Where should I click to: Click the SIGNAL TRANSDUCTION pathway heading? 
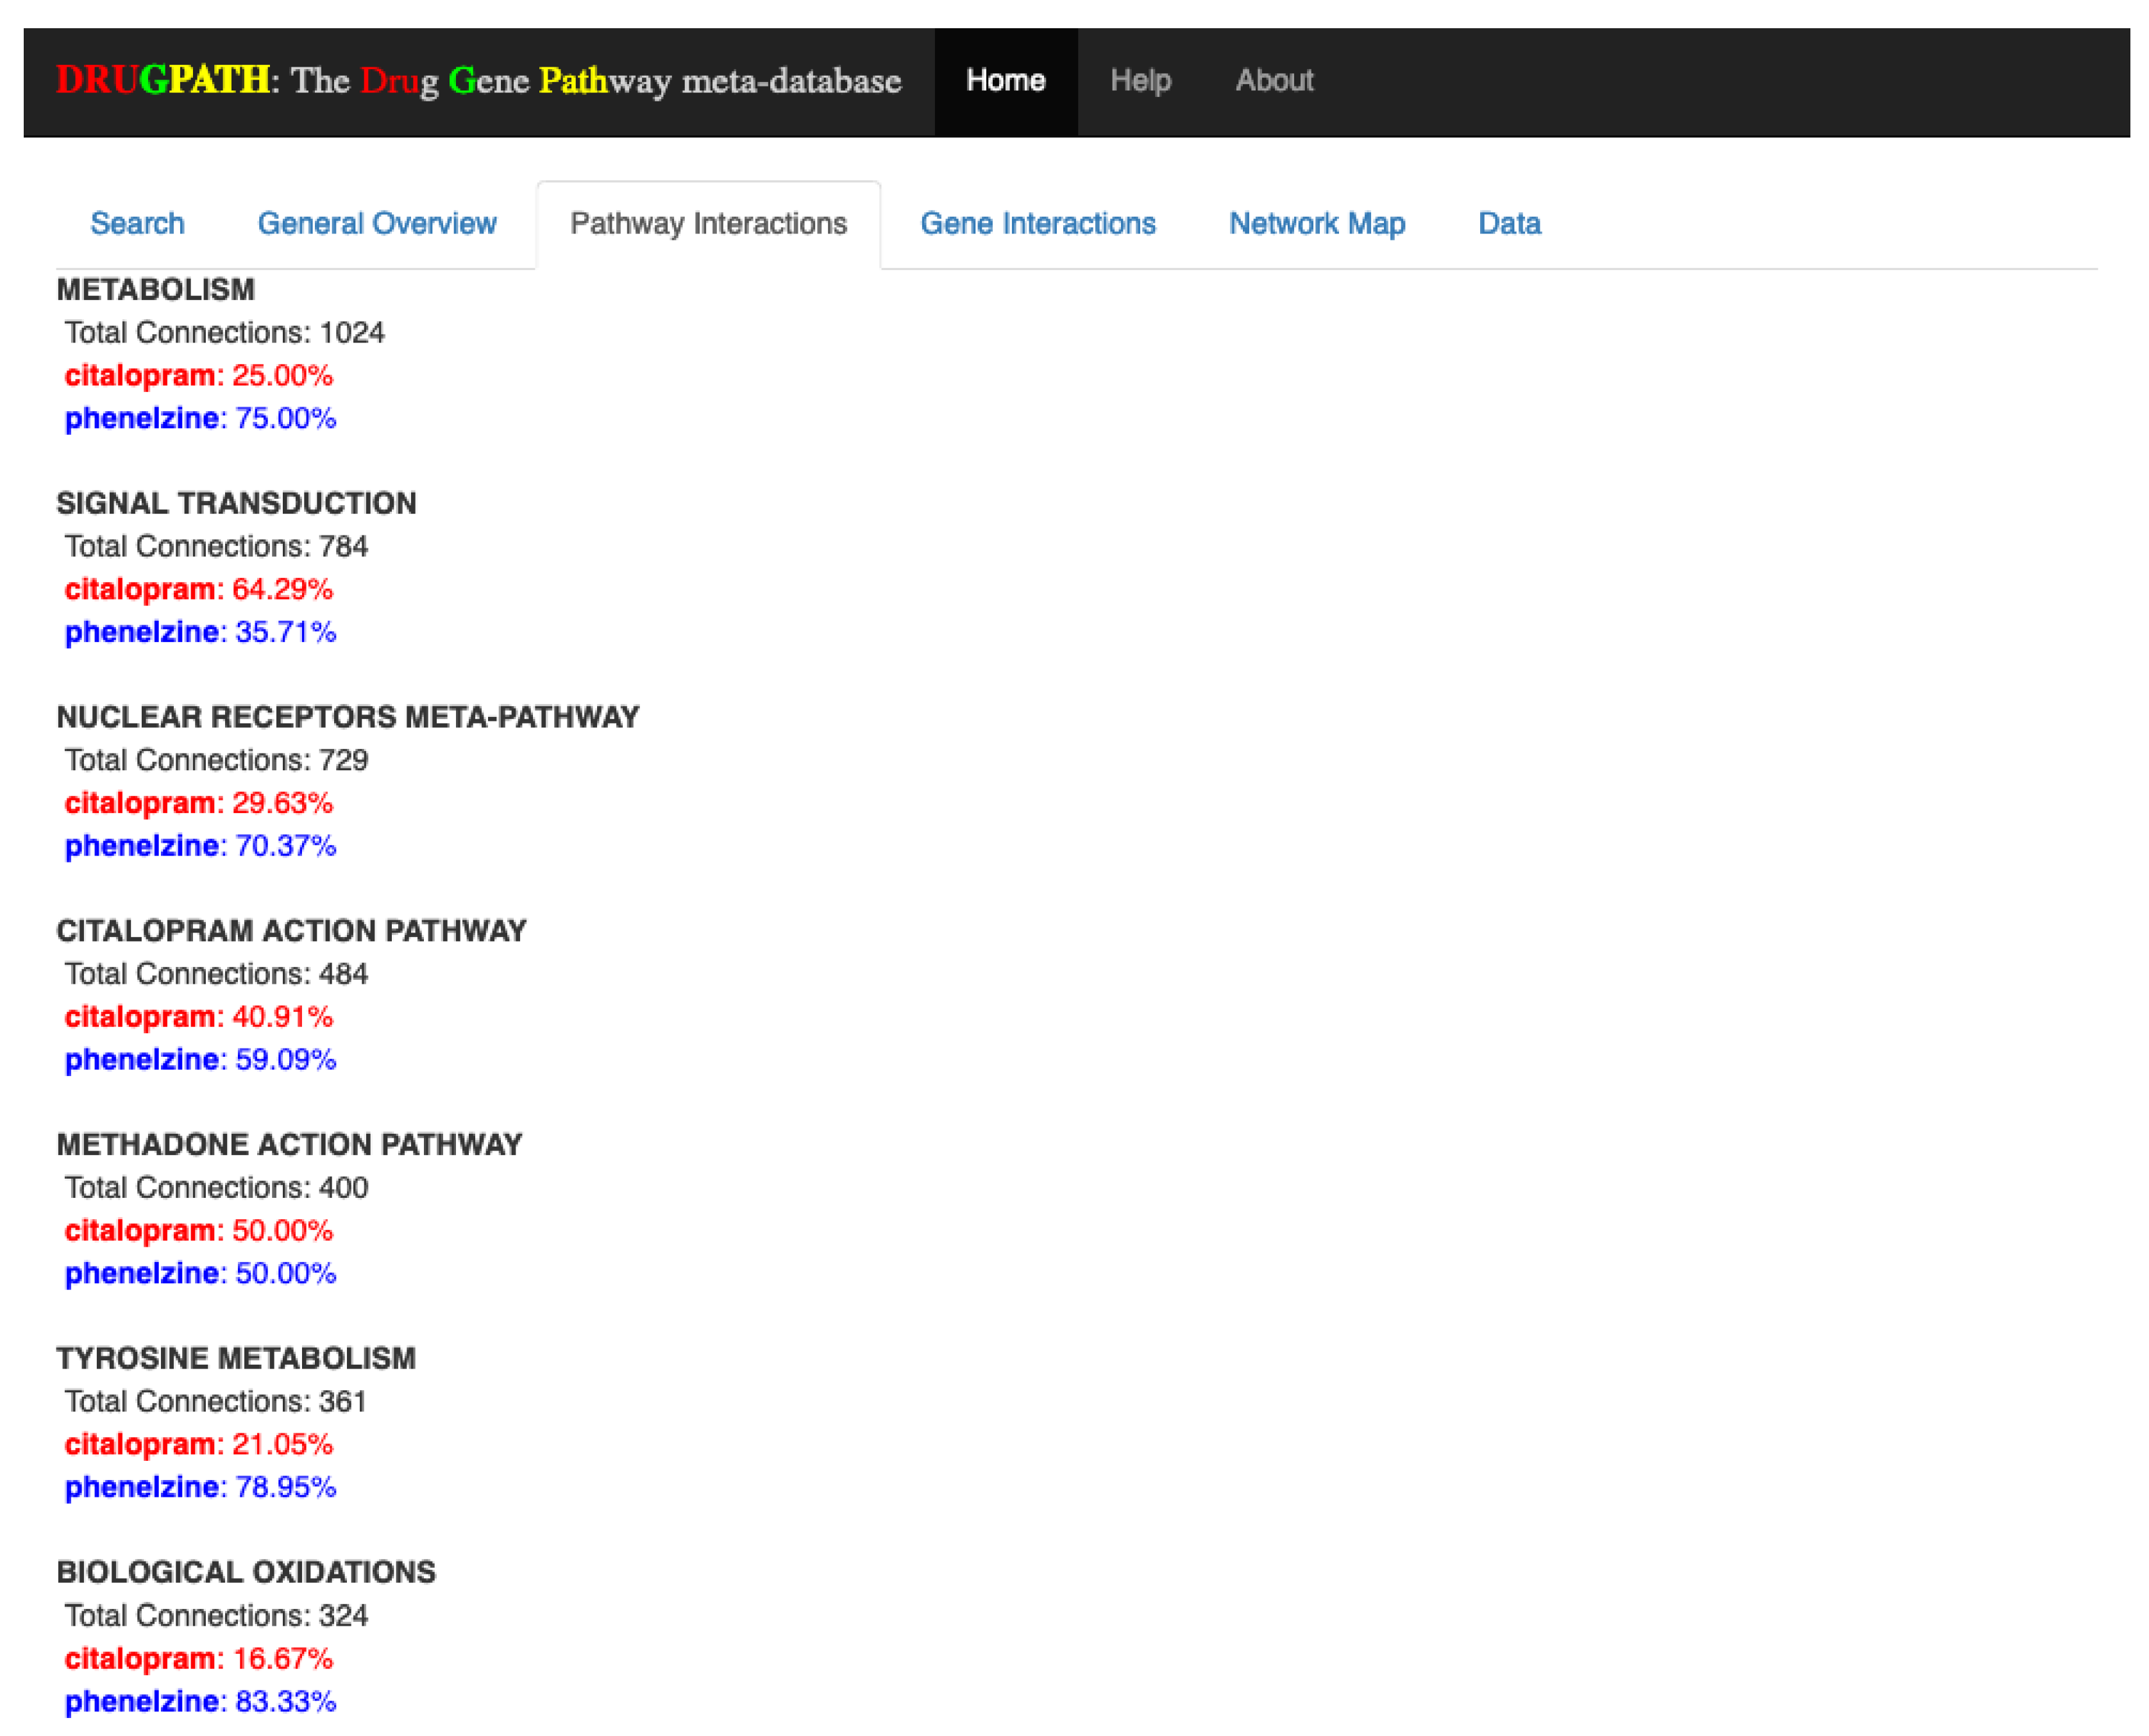[236, 503]
